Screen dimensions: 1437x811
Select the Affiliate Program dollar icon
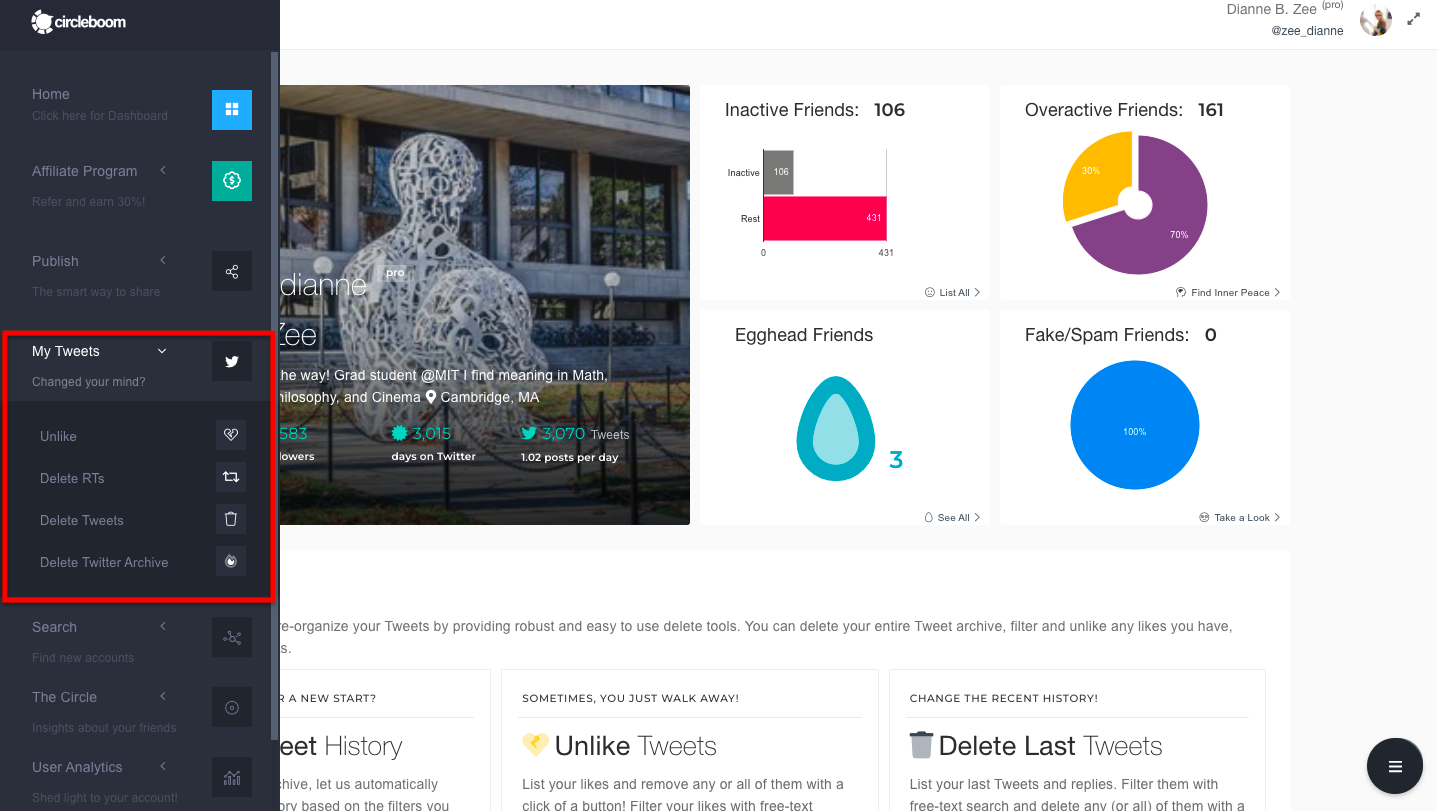click(x=231, y=181)
